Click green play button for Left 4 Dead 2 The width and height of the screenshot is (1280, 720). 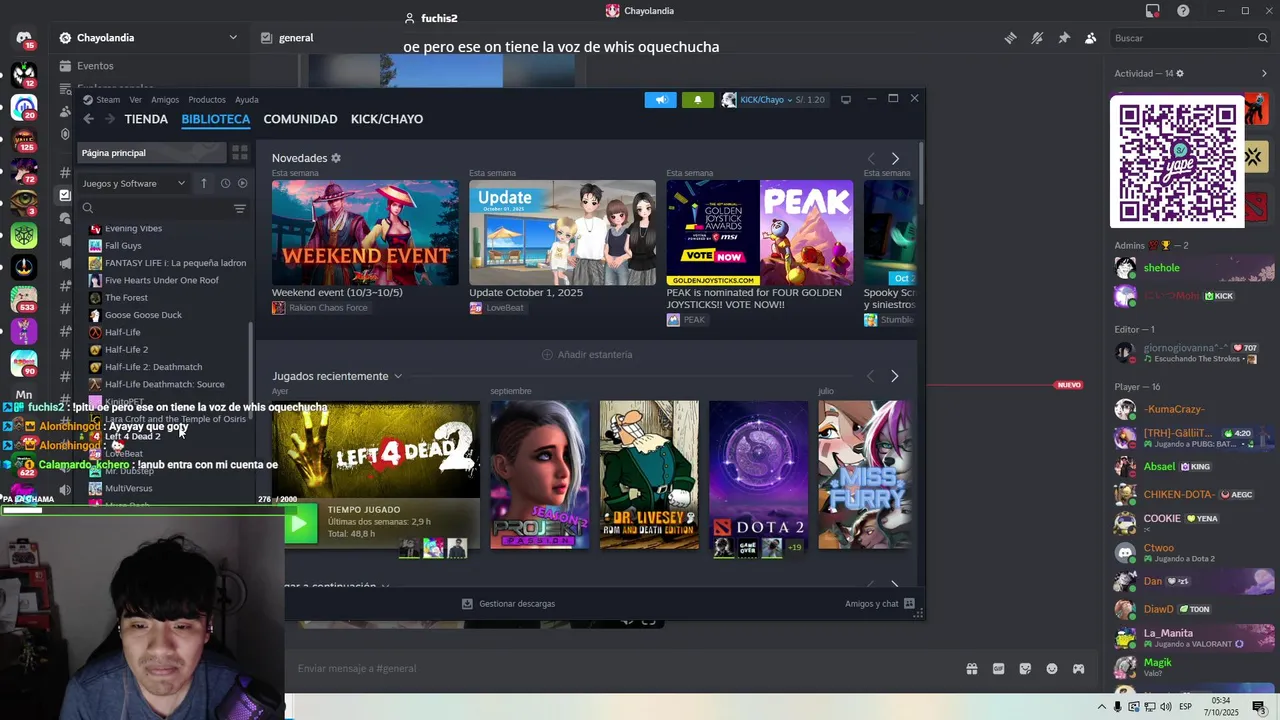(x=299, y=523)
